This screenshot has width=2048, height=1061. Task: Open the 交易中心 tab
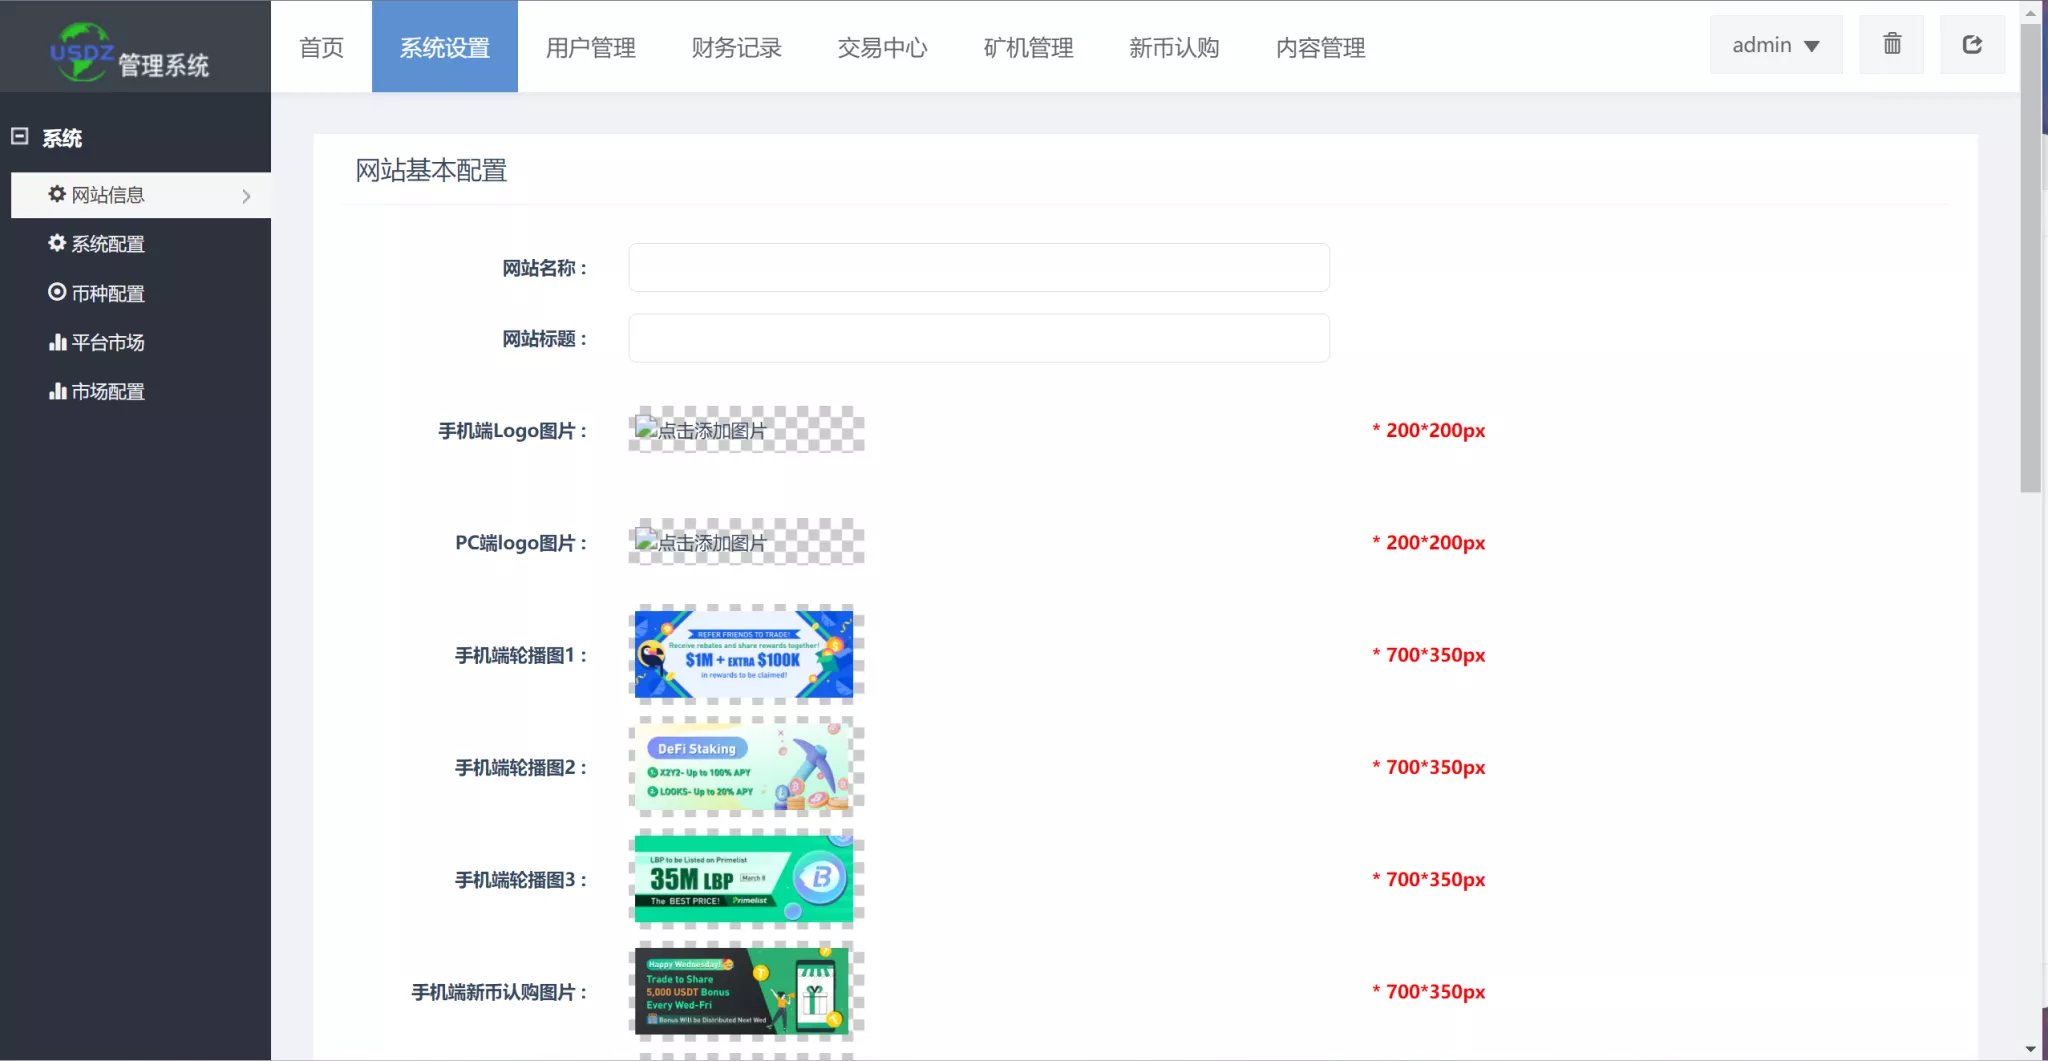click(x=882, y=47)
